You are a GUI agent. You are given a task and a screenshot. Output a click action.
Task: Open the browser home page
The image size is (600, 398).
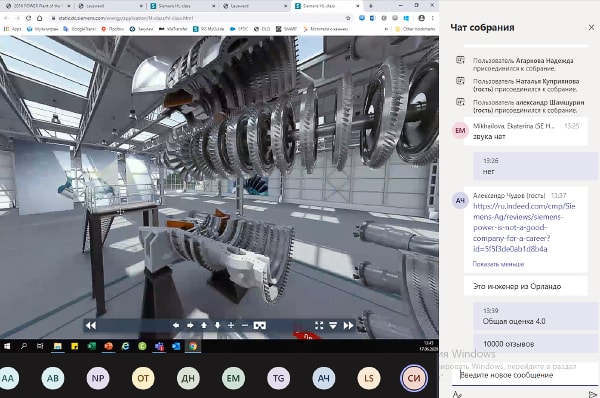tap(39, 18)
